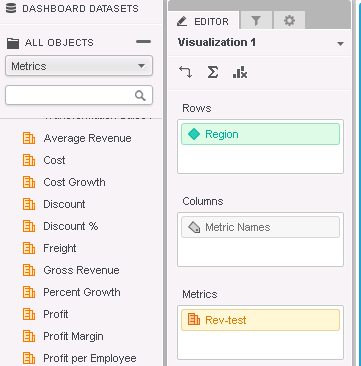Click the Cost metric icon
Screen dimensions: 361x366
pos(29,160)
